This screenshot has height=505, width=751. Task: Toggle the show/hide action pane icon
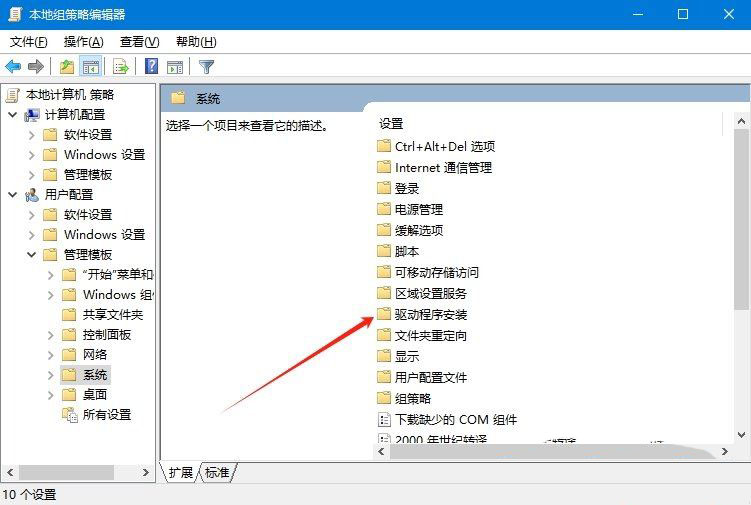175,67
